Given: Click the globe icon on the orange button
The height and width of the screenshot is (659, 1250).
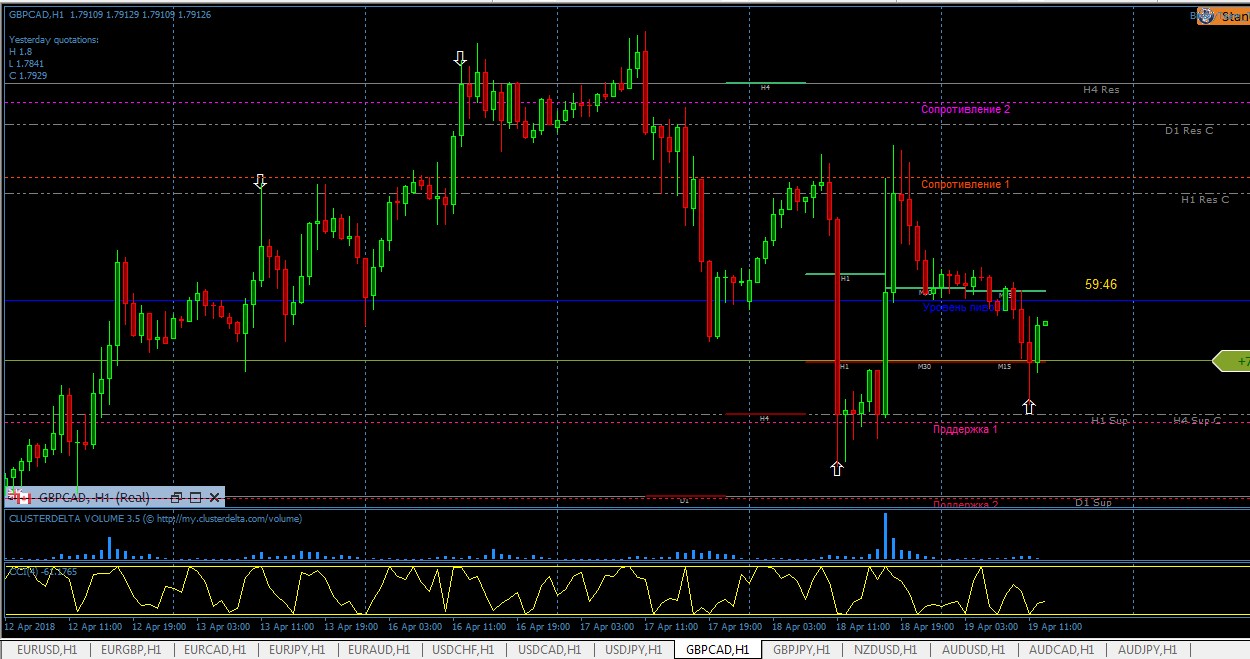Looking at the screenshot, I should click(x=1206, y=16).
